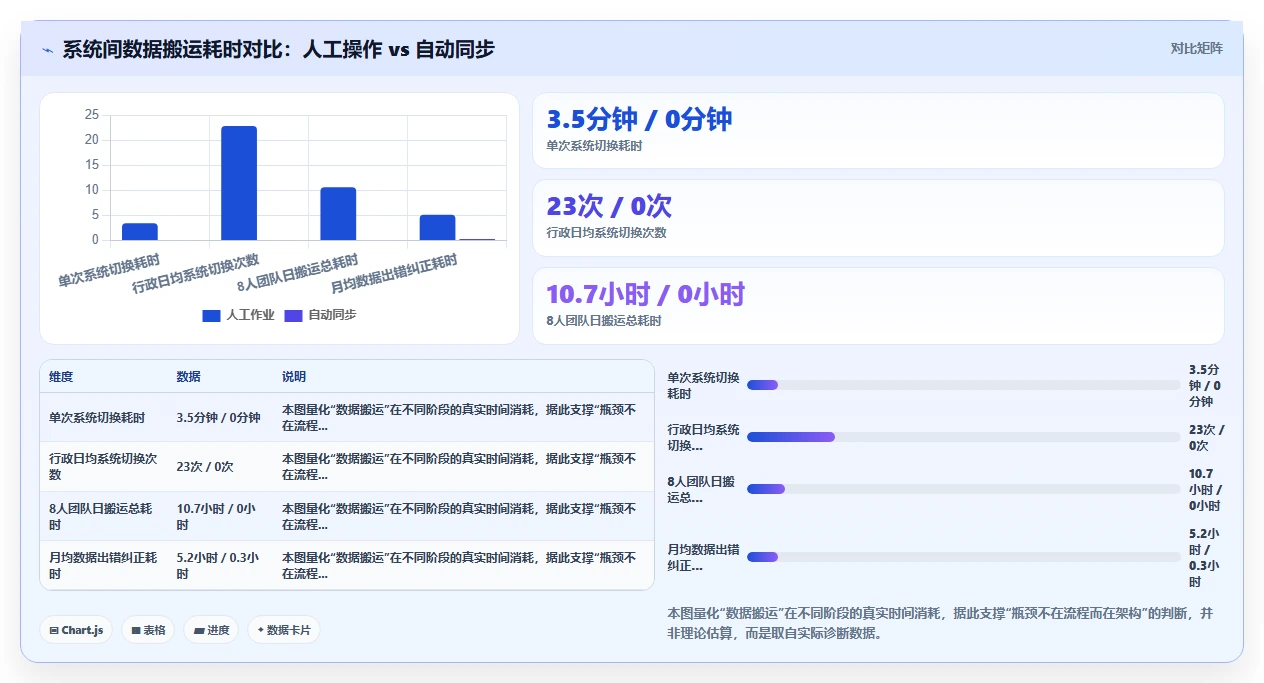This screenshot has height=683, width=1264.
Task: Click table cell 行政日均系统切换次数
Action: (x=104, y=467)
